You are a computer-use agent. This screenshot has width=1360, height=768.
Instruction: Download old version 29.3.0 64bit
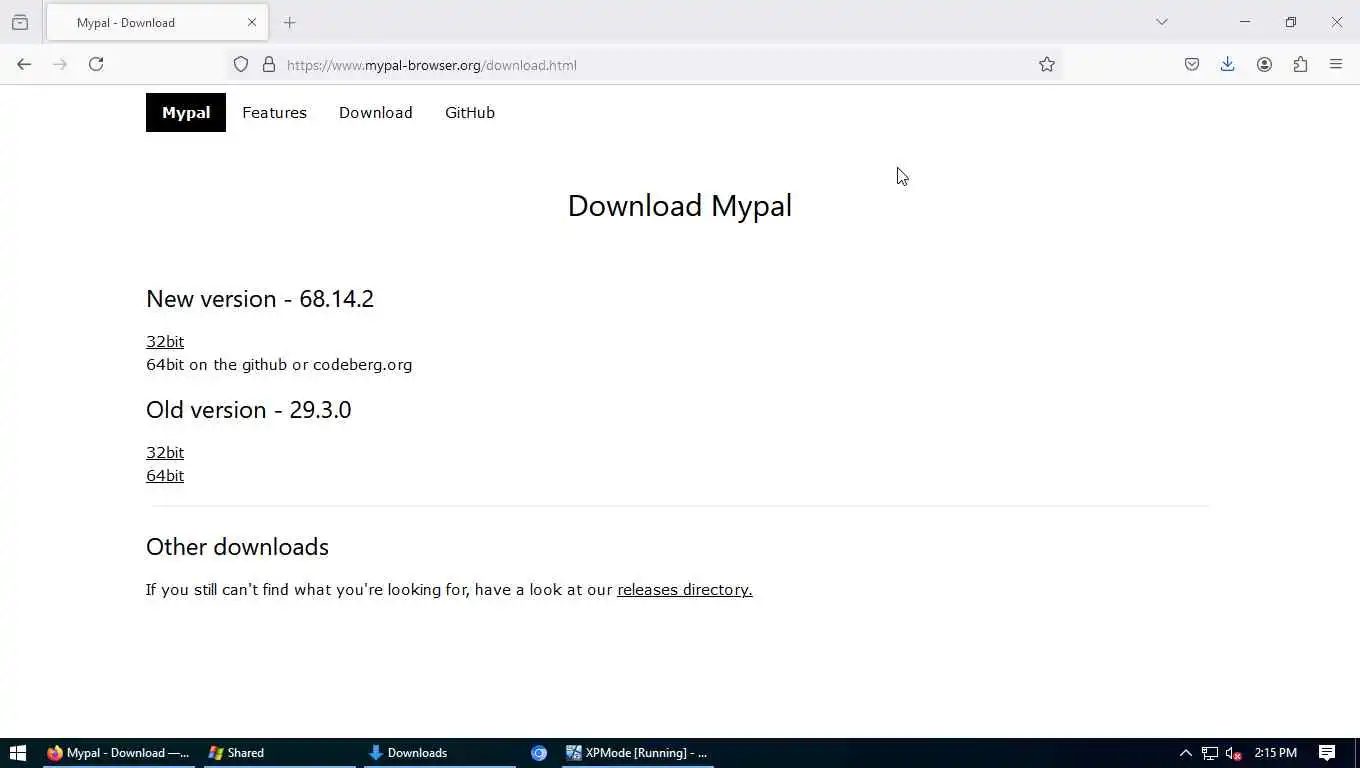coord(165,476)
